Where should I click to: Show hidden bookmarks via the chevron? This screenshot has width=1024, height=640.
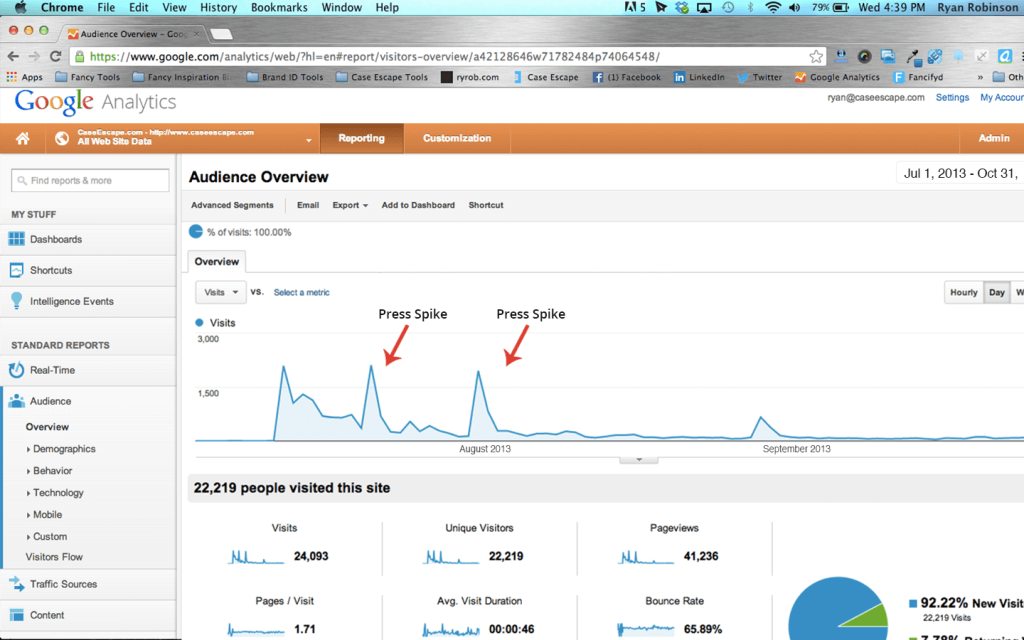pos(980,77)
